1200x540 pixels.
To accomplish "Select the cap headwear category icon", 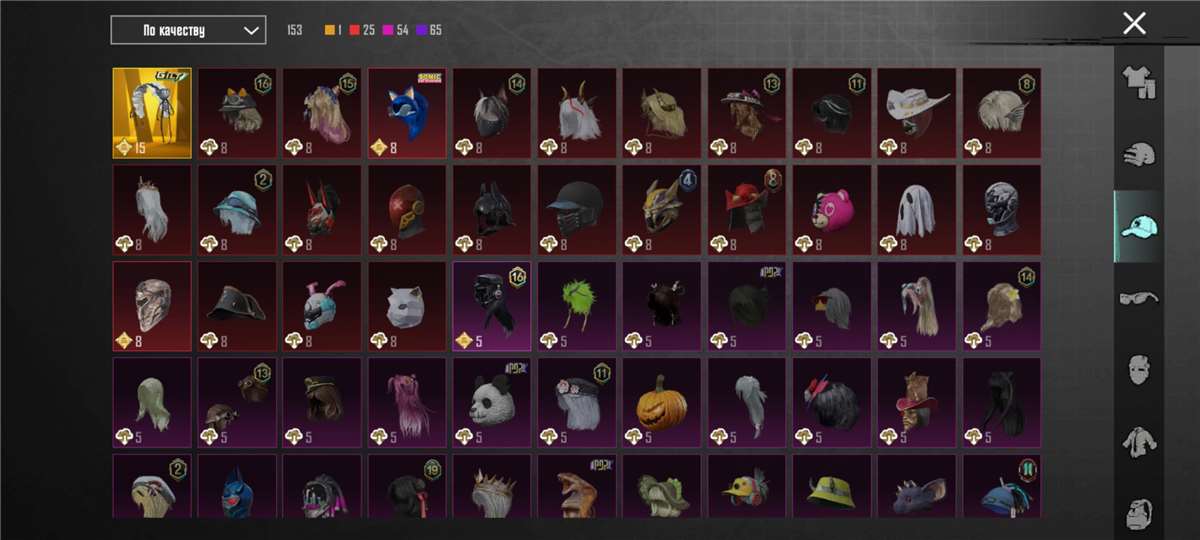I will point(1138,226).
